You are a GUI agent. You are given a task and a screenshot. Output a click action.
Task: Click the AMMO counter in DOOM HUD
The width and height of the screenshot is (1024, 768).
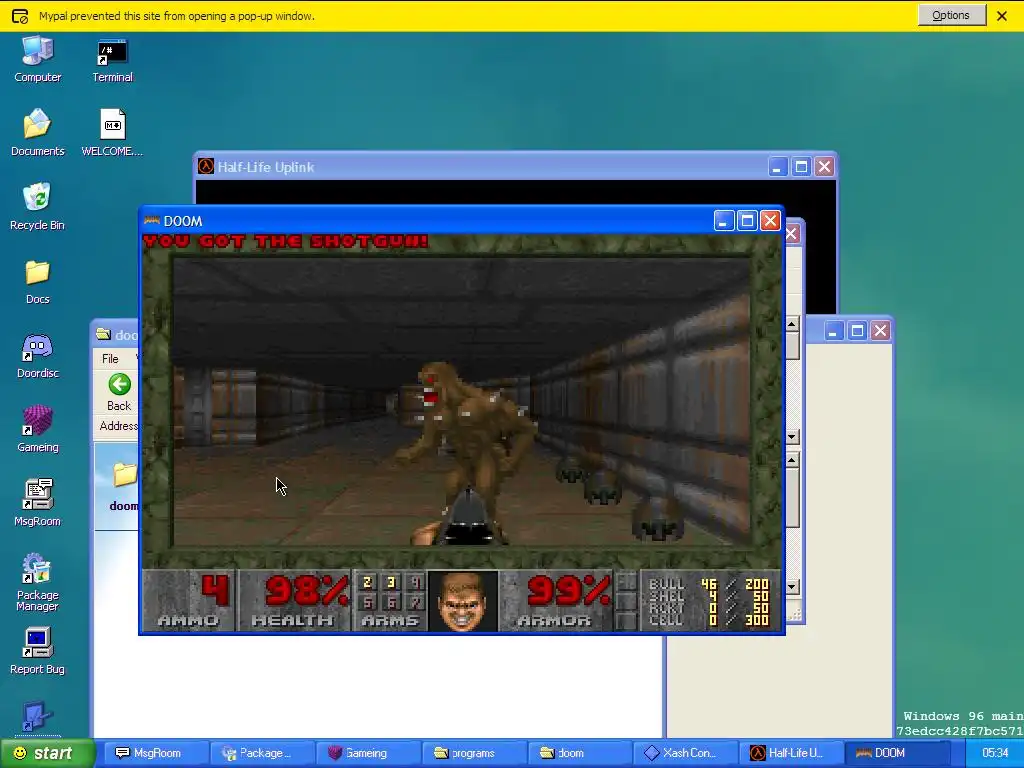[189, 601]
